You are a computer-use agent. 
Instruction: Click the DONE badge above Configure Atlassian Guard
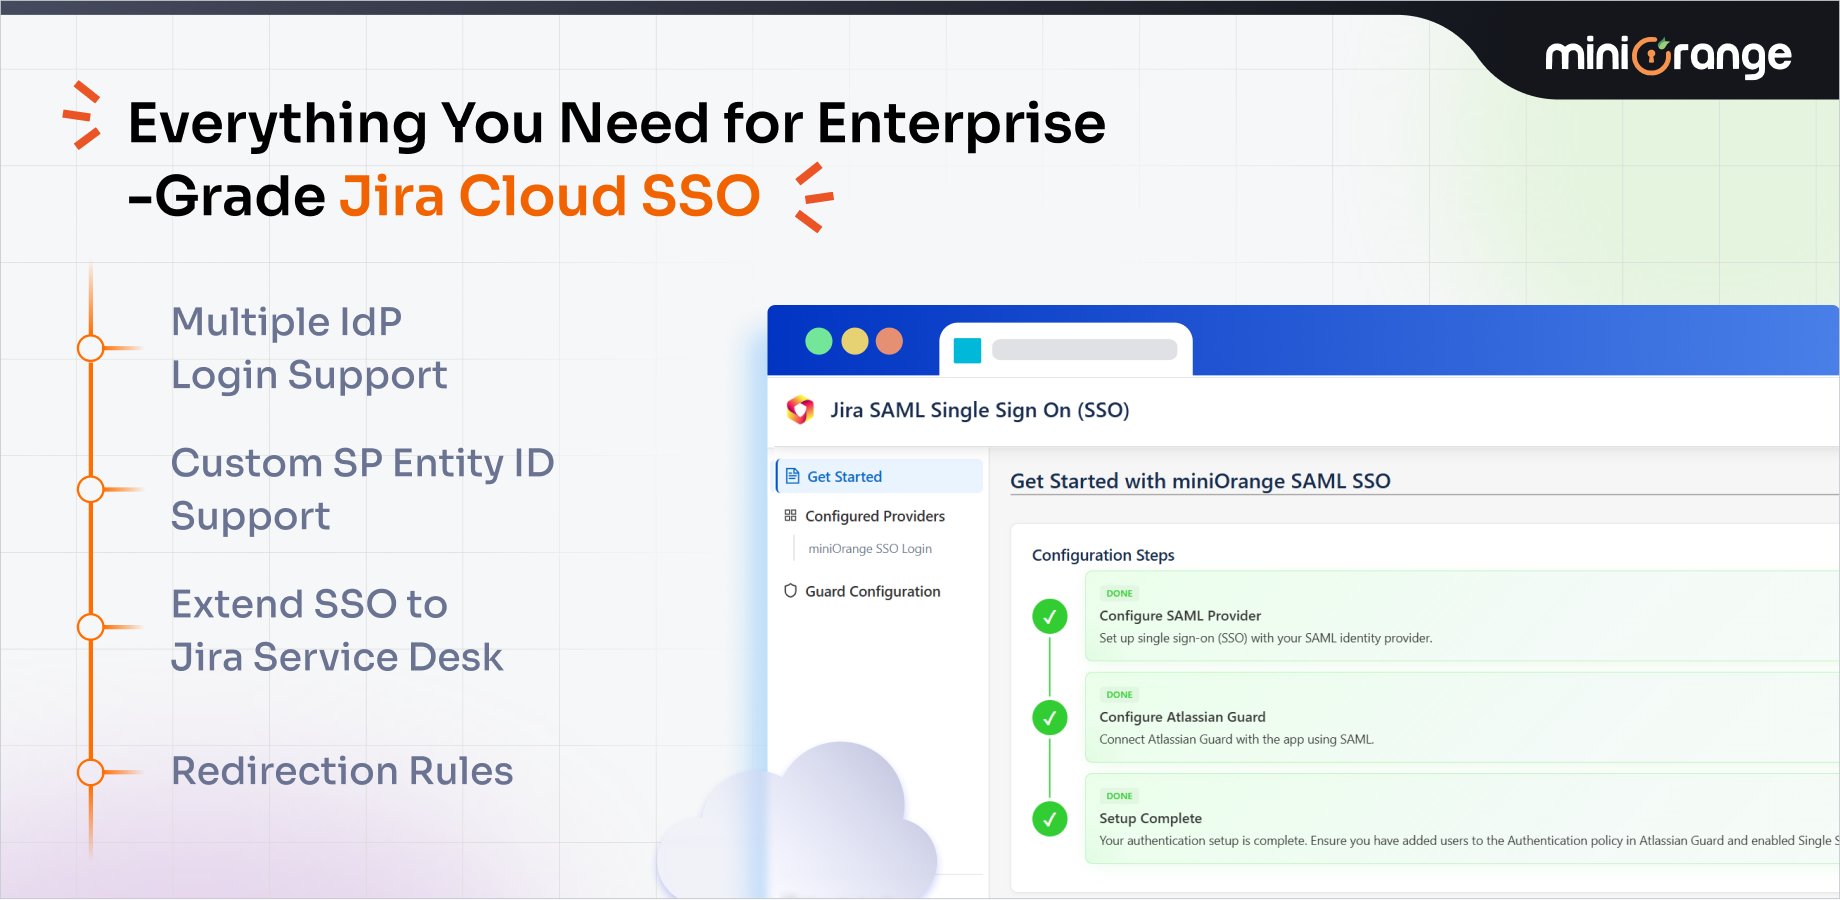click(1119, 695)
